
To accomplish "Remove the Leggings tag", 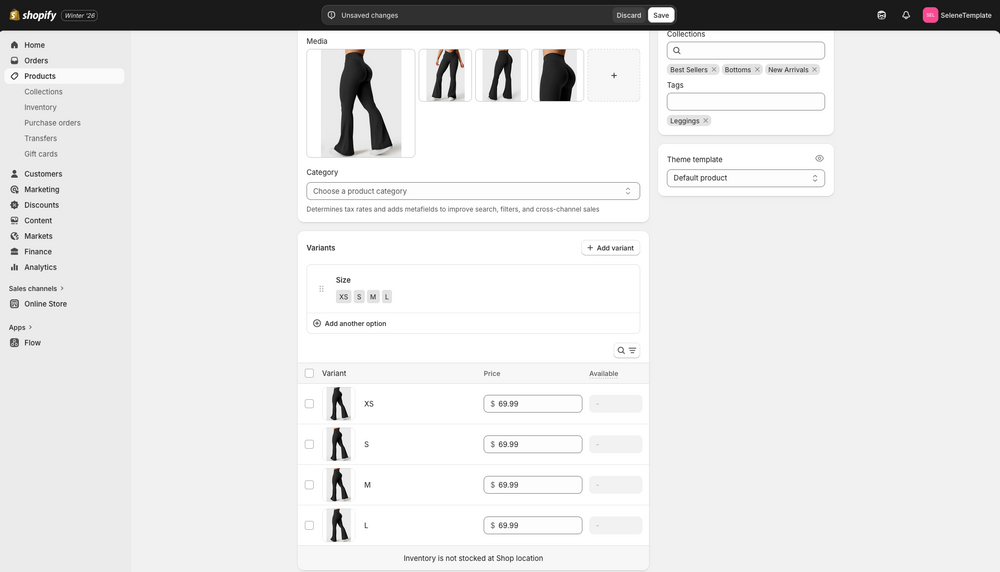I will [706, 121].
